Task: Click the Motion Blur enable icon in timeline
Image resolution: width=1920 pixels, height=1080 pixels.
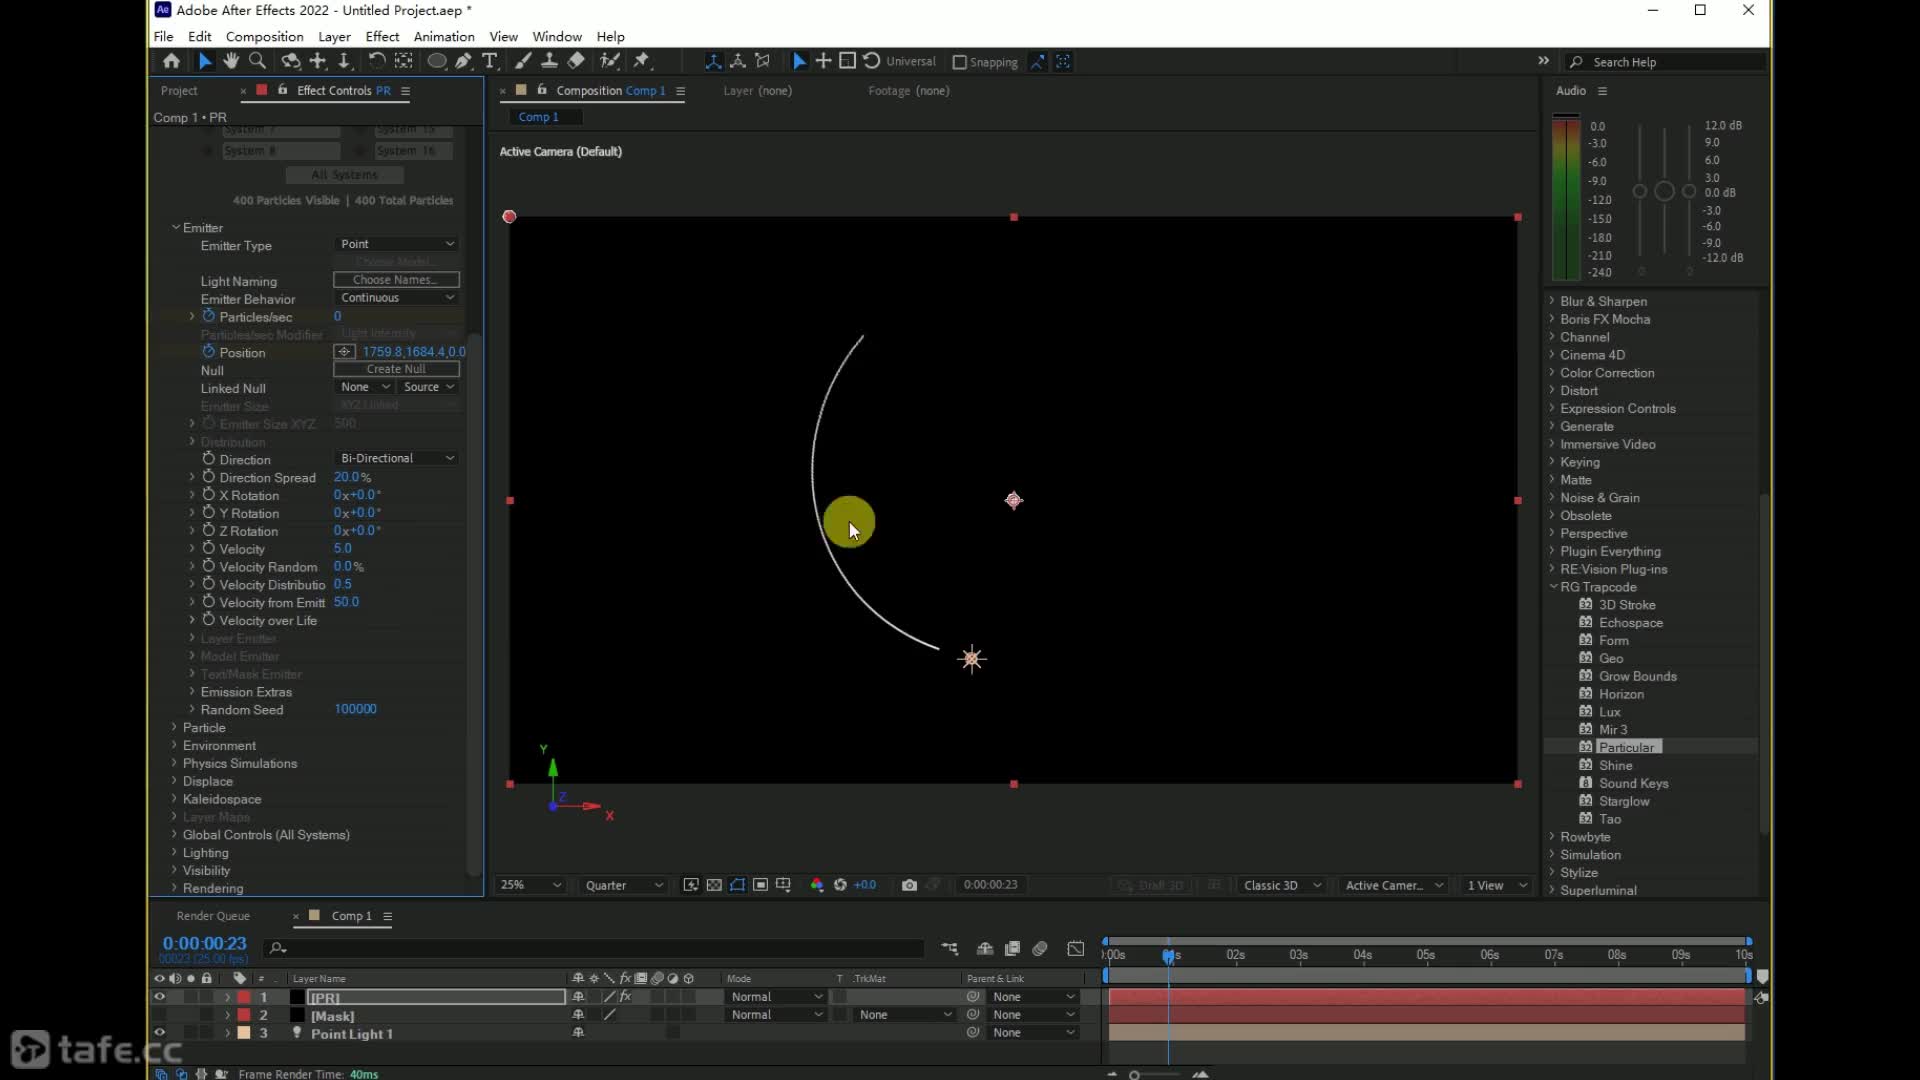Action: click(x=1040, y=948)
